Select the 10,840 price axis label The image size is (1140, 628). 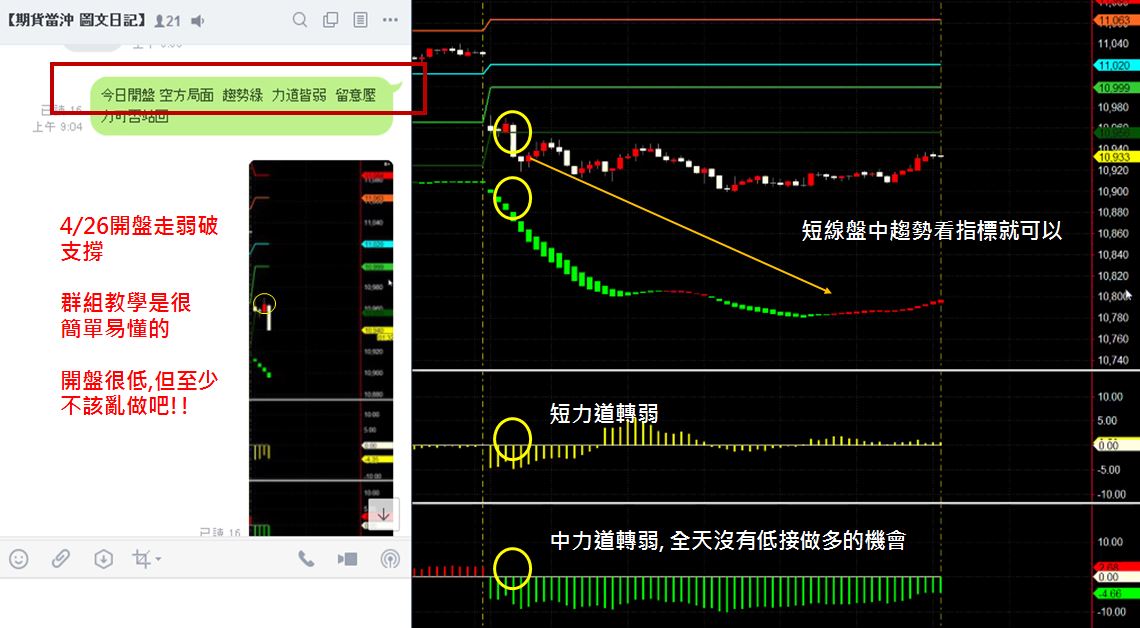click(x=1113, y=255)
